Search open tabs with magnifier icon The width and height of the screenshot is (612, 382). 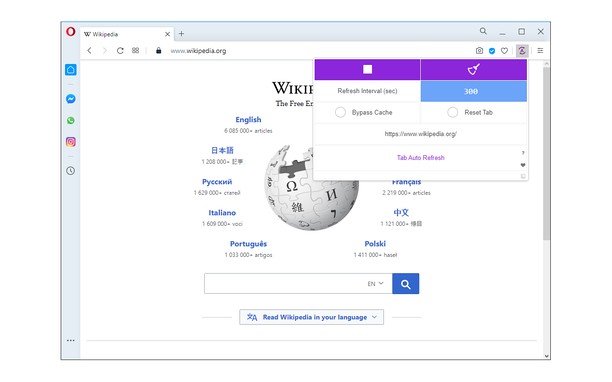(x=483, y=31)
